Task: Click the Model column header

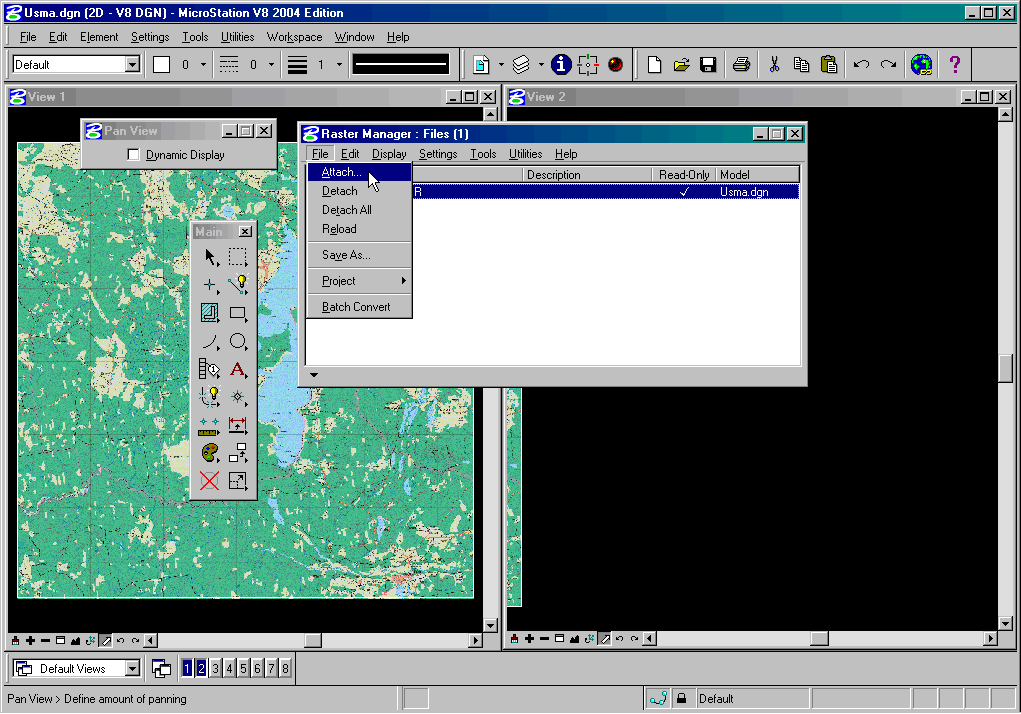Action: [757, 174]
